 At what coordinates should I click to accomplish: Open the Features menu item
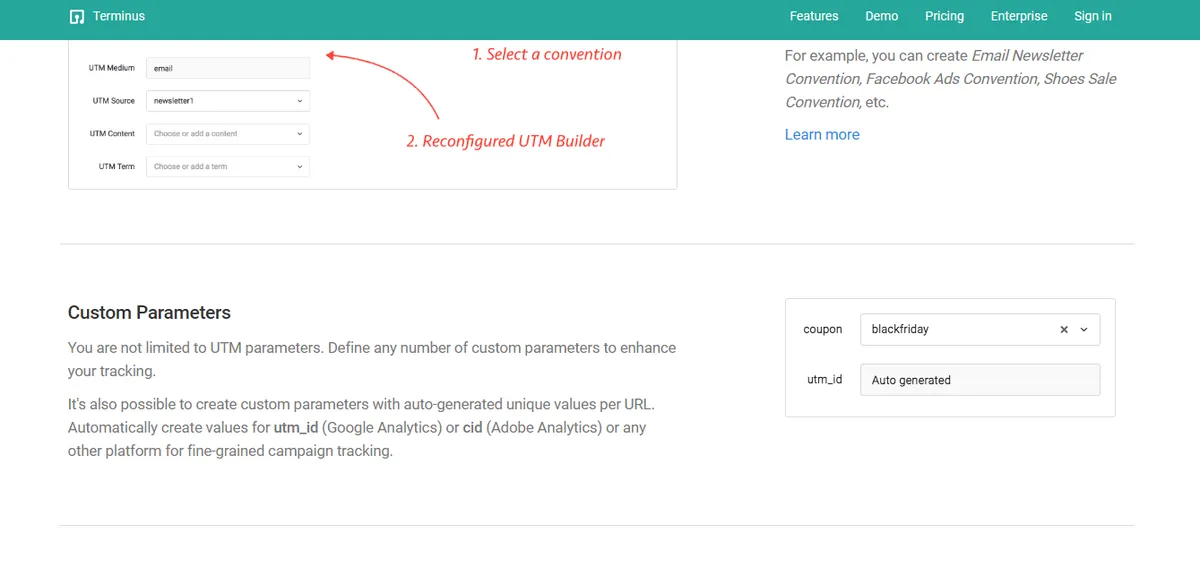(813, 16)
